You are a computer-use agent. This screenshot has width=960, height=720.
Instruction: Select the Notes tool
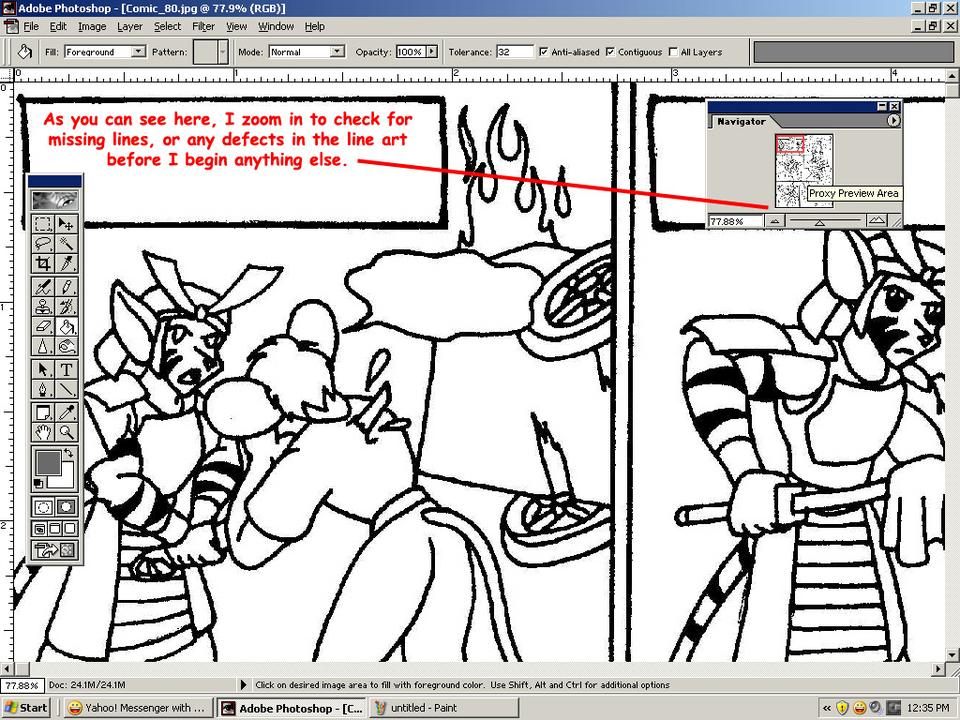click(43, 413)
